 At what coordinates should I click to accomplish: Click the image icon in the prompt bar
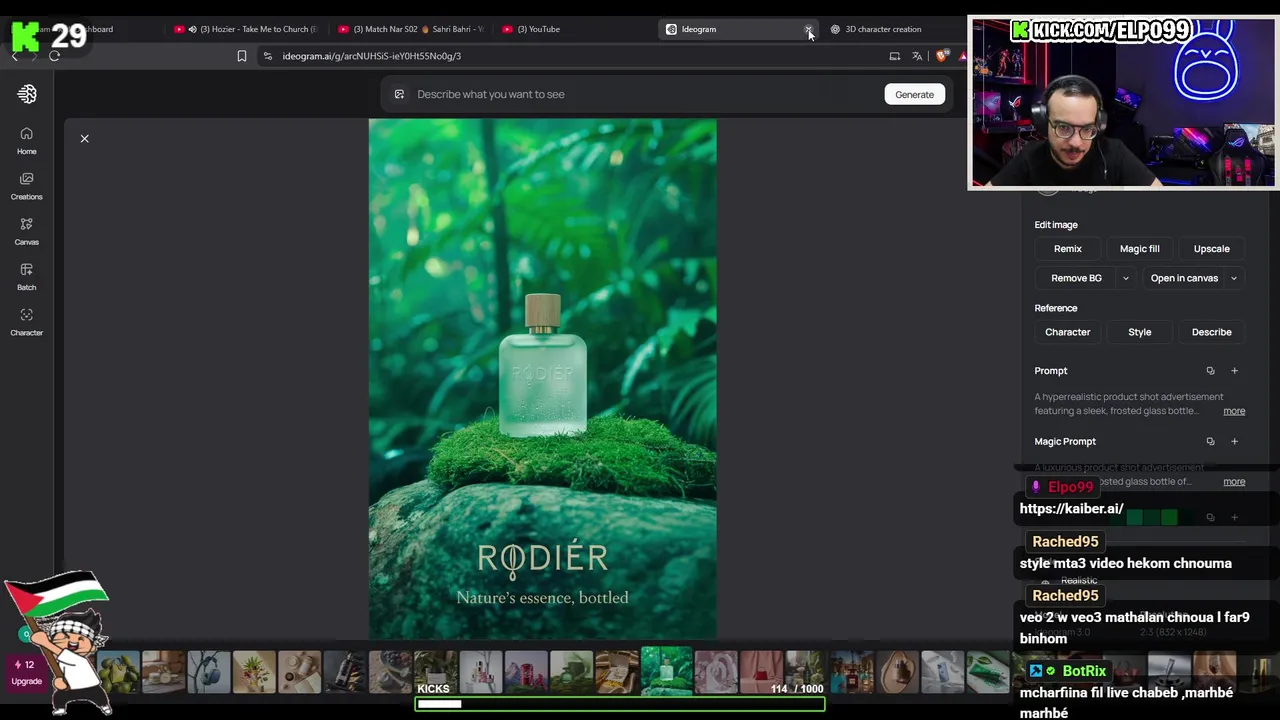click(x=399, y=94)
